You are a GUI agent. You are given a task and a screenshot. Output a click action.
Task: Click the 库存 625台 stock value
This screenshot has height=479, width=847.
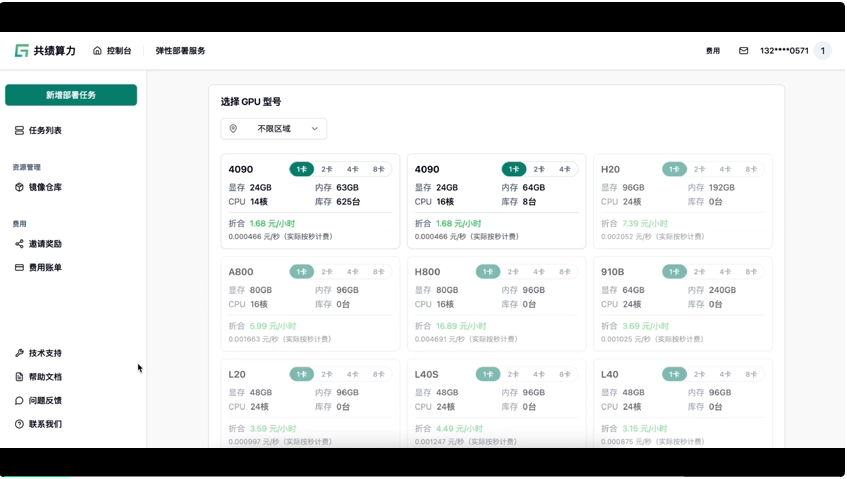click(x=348, y=202)
